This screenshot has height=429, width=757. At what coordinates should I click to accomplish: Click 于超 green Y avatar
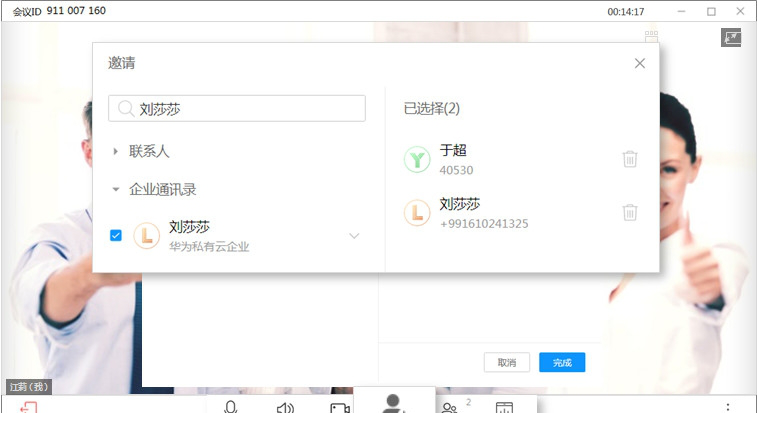tap(417, 159)
